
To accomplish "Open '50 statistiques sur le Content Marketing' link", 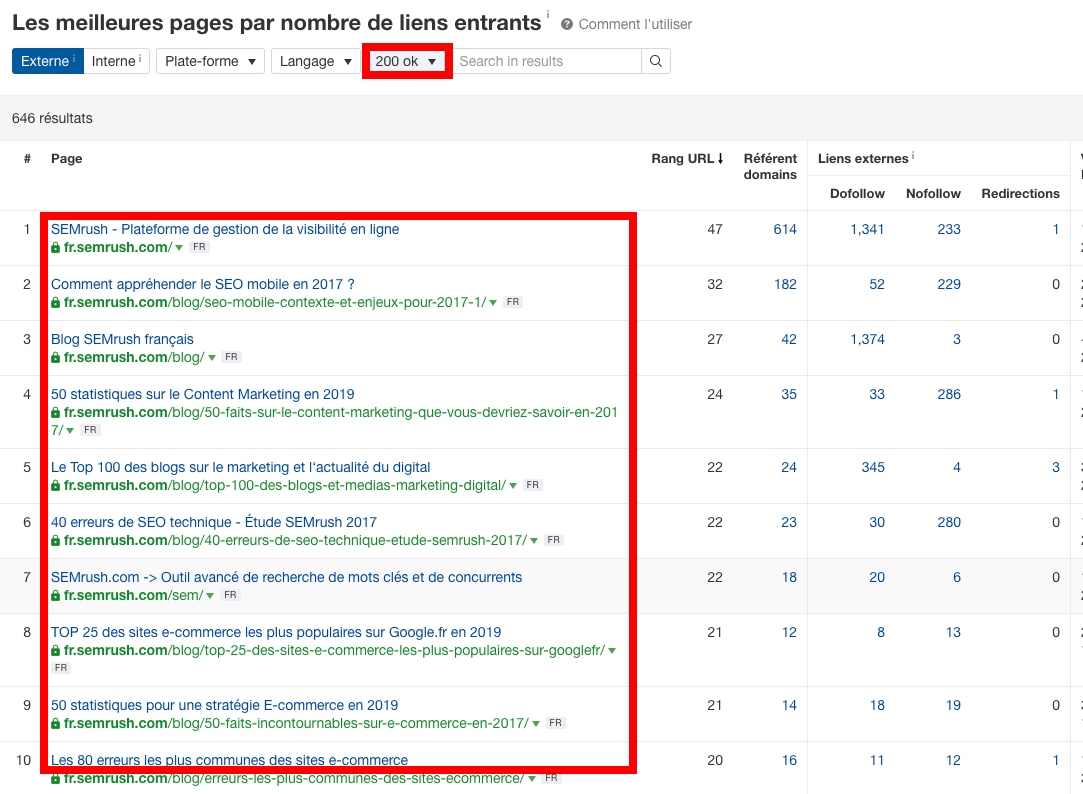I will 202,394.
